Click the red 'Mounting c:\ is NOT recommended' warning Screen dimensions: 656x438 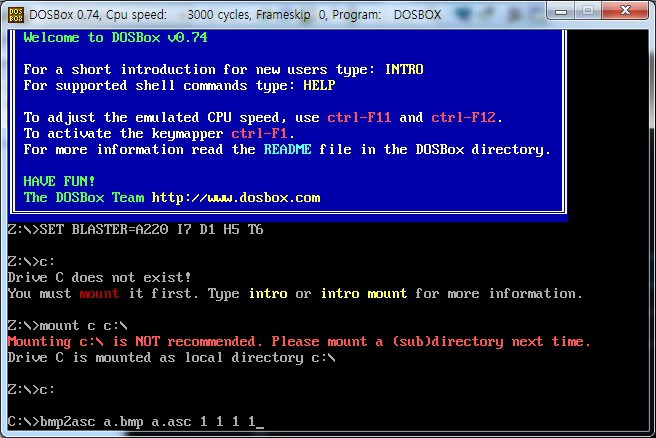[299, 342]
